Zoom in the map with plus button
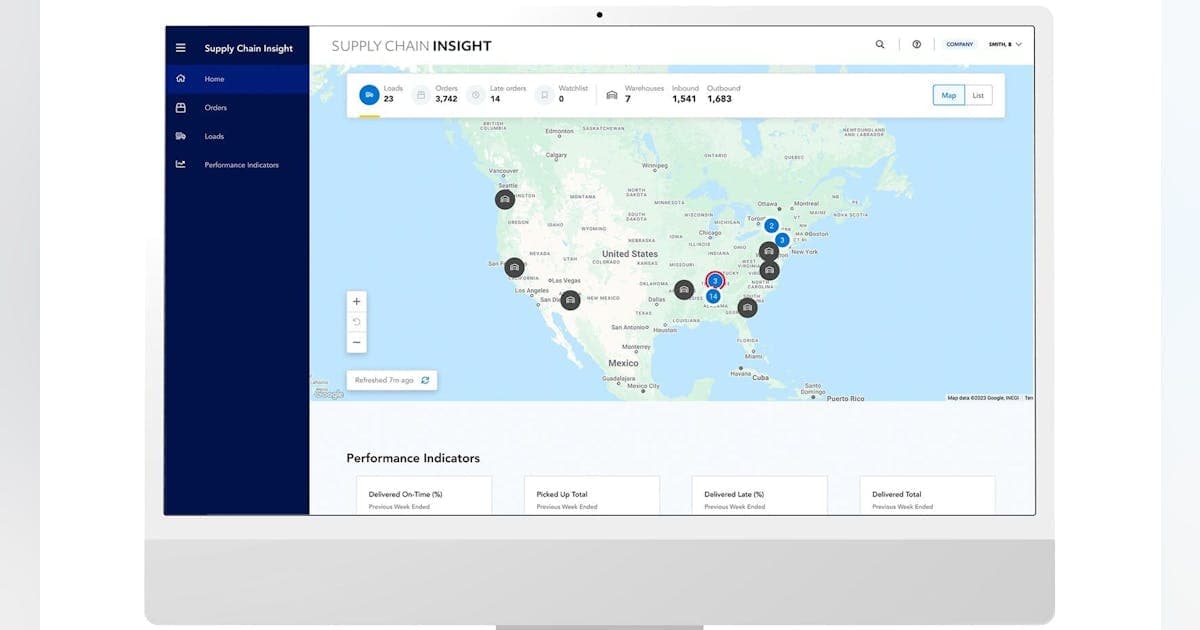Screen dimensions: 1200x630 point(357,301)
